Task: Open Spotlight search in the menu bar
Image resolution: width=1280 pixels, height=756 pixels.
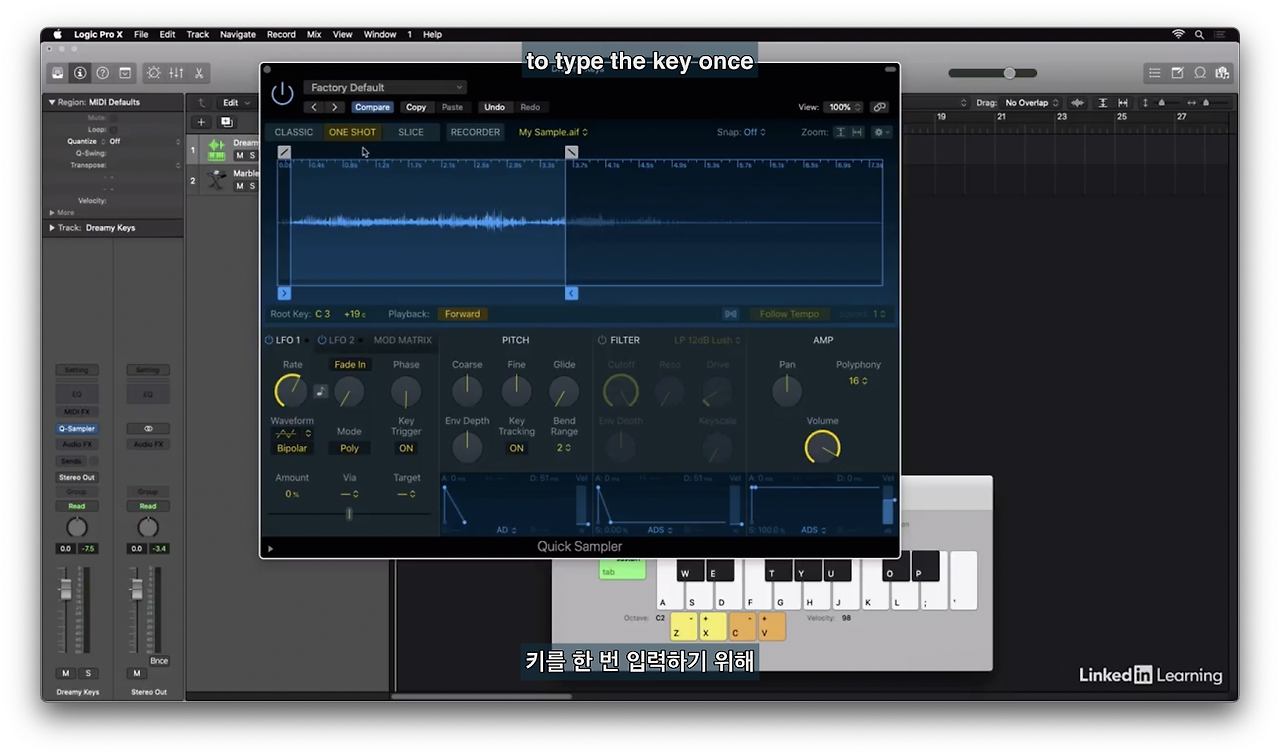Action: 1199,34
